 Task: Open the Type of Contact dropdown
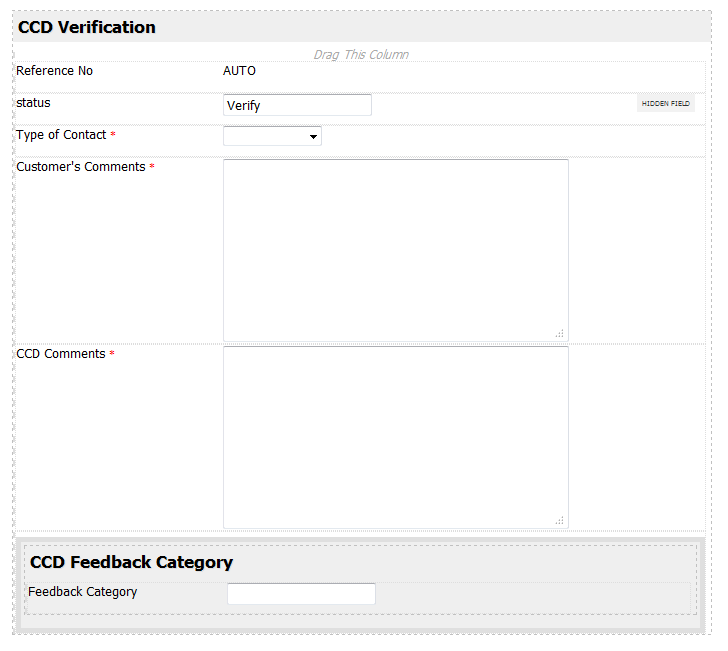click(272, 136)
